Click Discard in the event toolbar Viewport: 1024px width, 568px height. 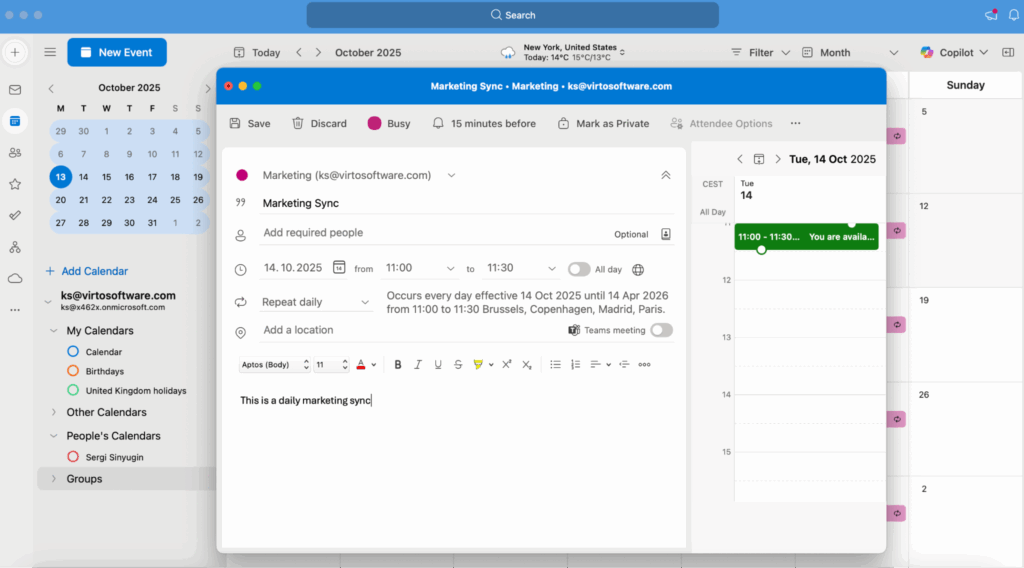point(319,123)
